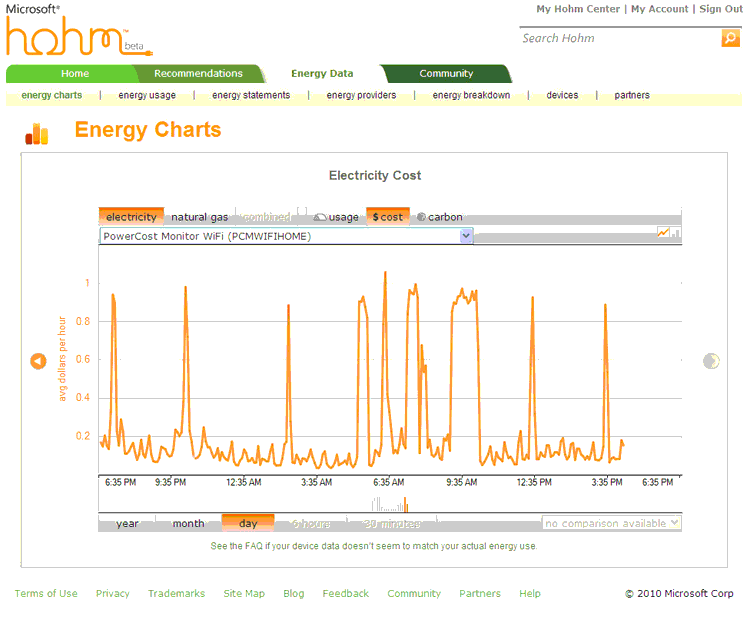Open the Recommendations tab

coord(198,74)
